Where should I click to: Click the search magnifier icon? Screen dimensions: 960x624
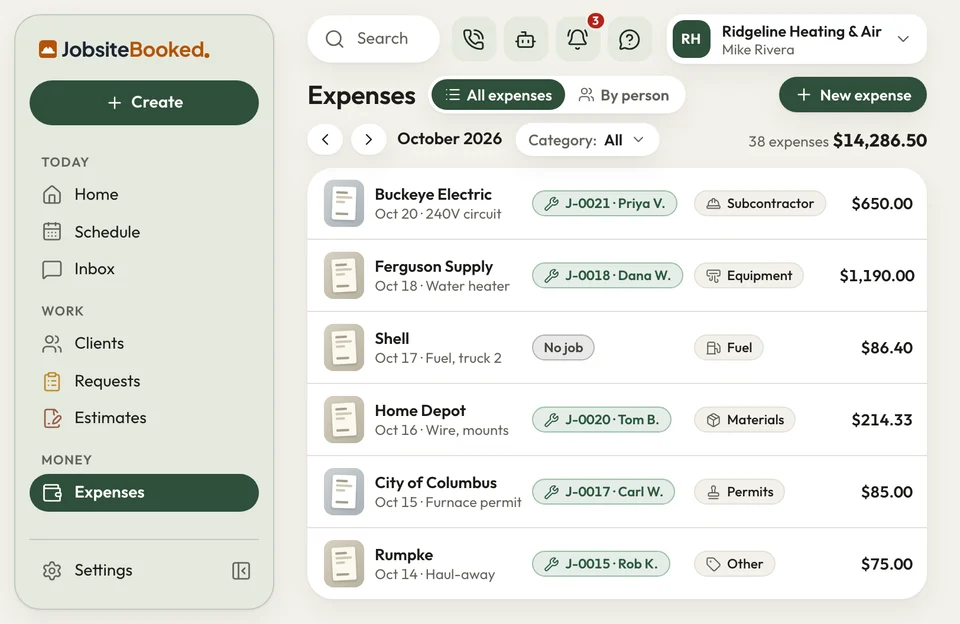pyautogui.click(x=334, y=39)
